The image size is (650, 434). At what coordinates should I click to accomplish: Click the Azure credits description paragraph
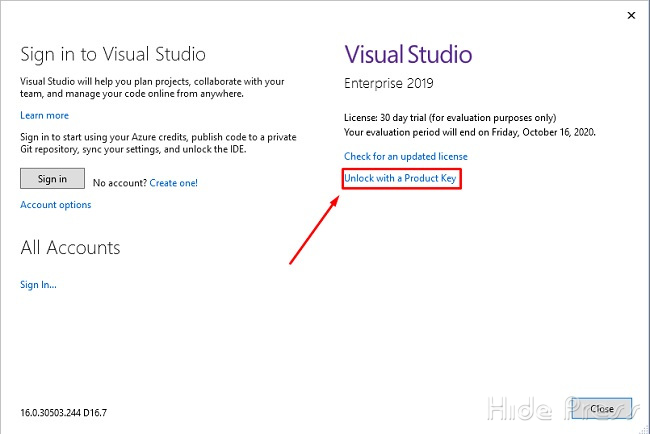pos(156,143)
